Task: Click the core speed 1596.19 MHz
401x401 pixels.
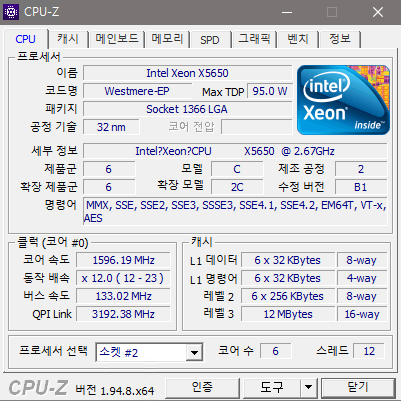Action: point(123,260)
